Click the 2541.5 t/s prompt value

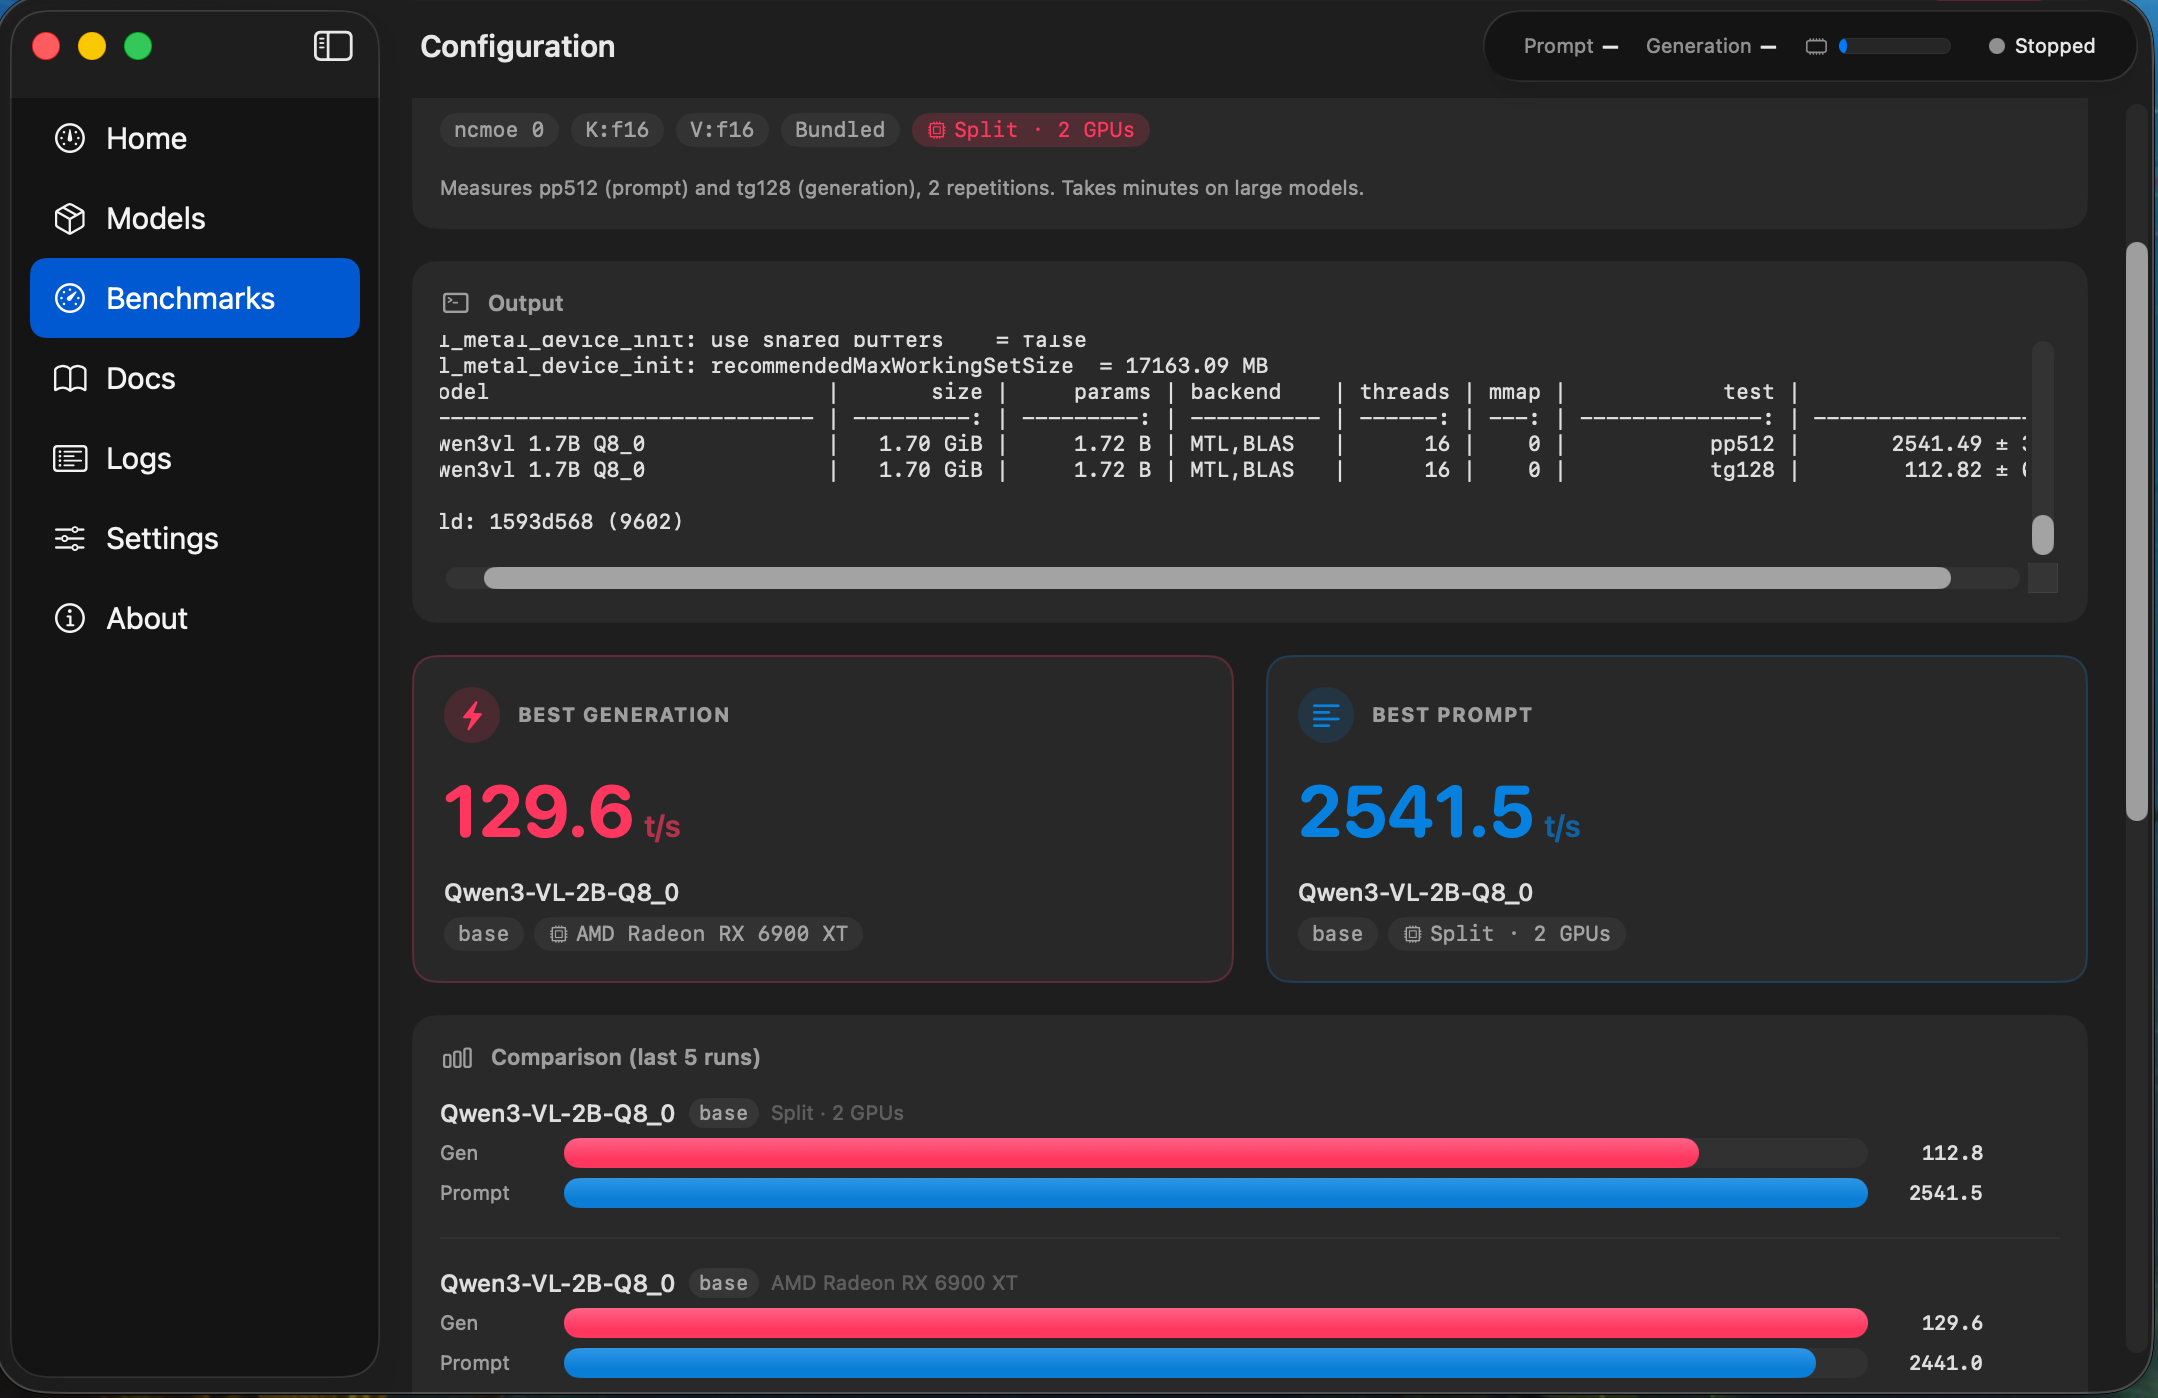point(1439,811)
